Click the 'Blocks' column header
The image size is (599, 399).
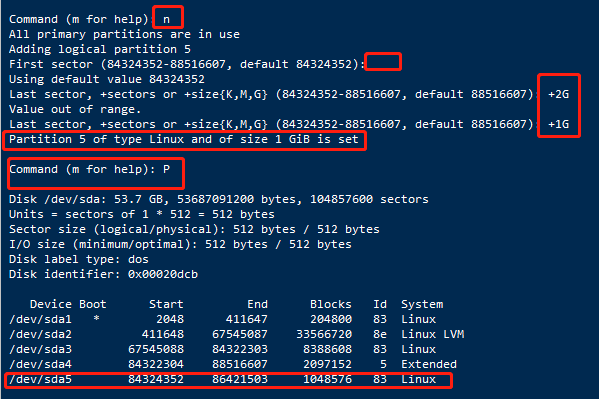click(331, 304)
